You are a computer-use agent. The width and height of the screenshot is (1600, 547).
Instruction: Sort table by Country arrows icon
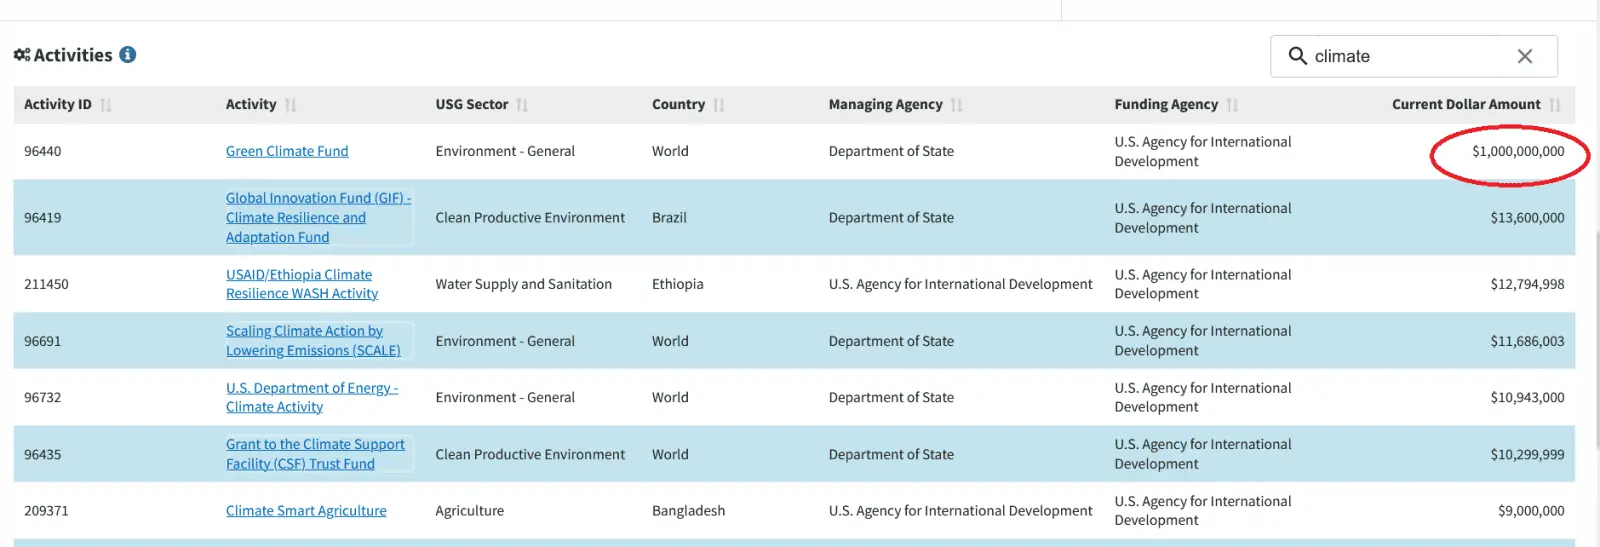coord(719,105)
